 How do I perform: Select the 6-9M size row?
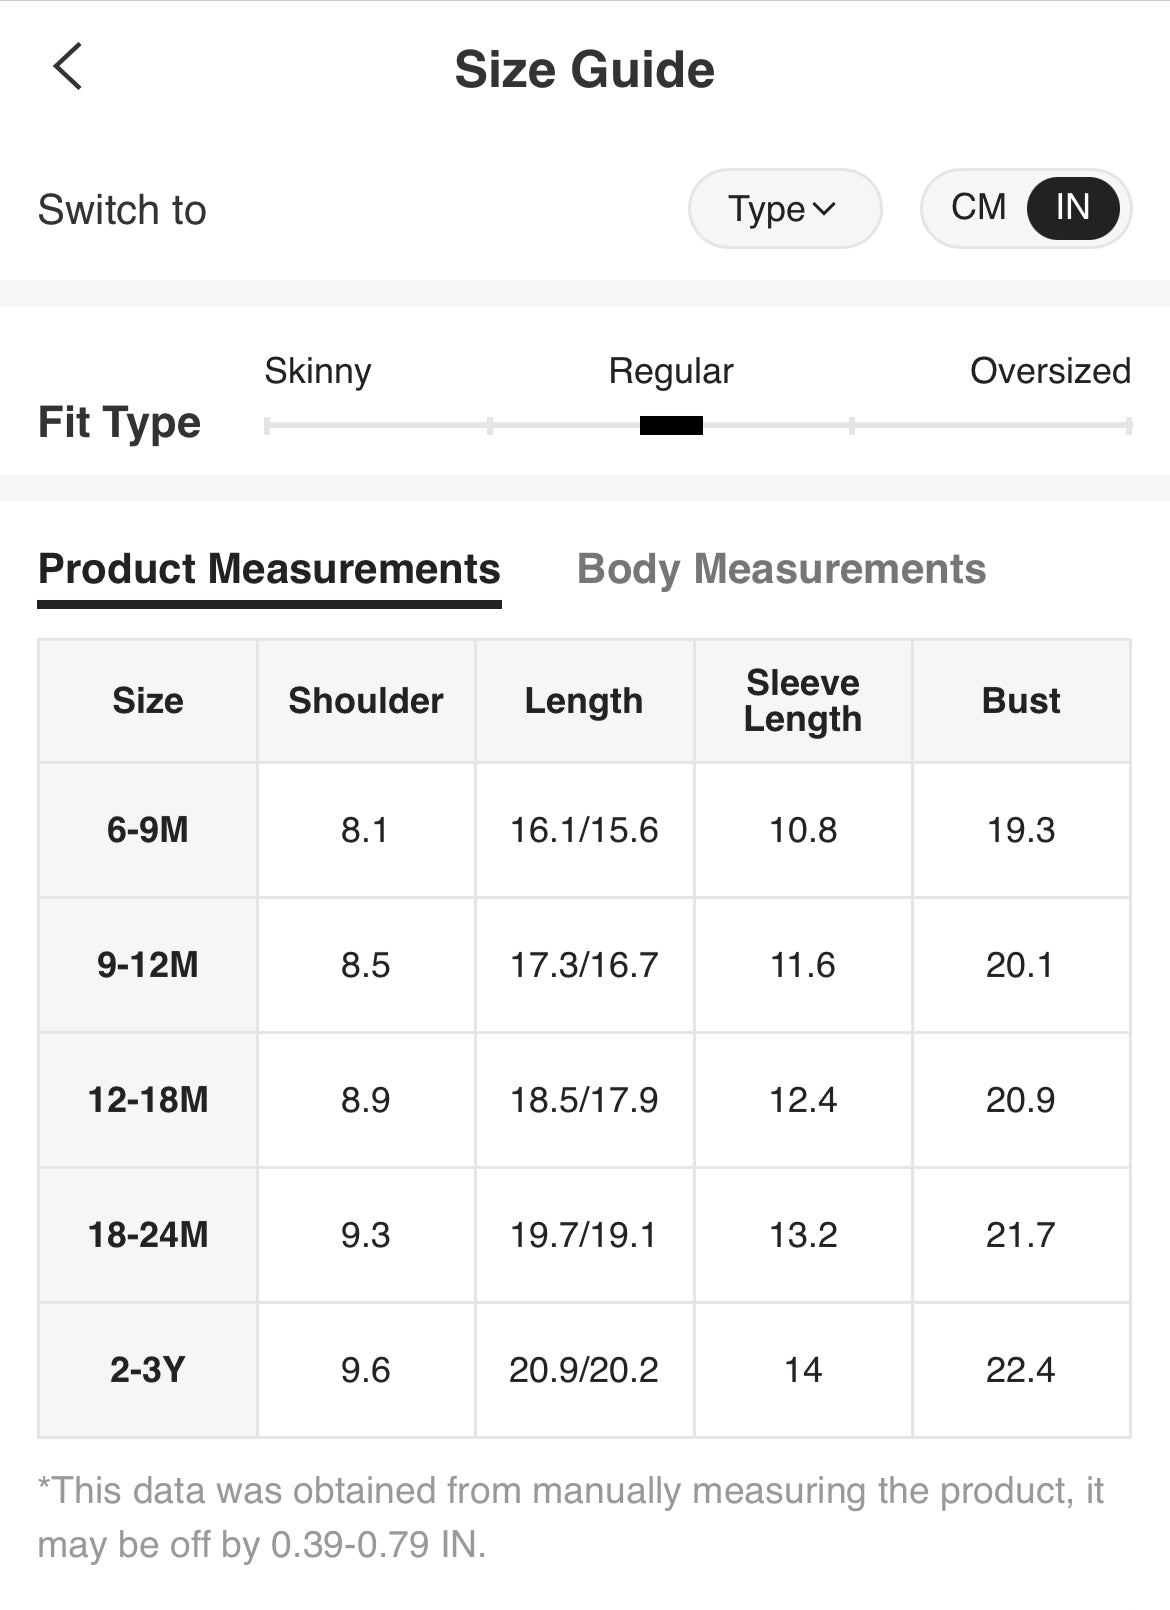148,830
